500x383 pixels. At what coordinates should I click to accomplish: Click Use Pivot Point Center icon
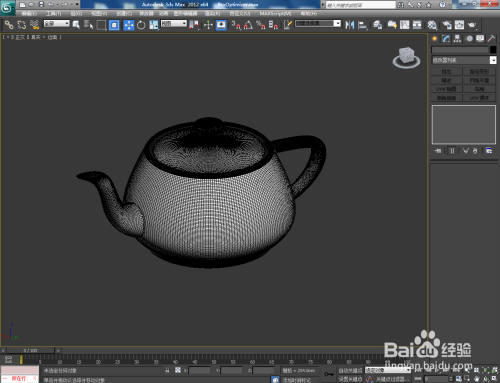pos(194,25)
